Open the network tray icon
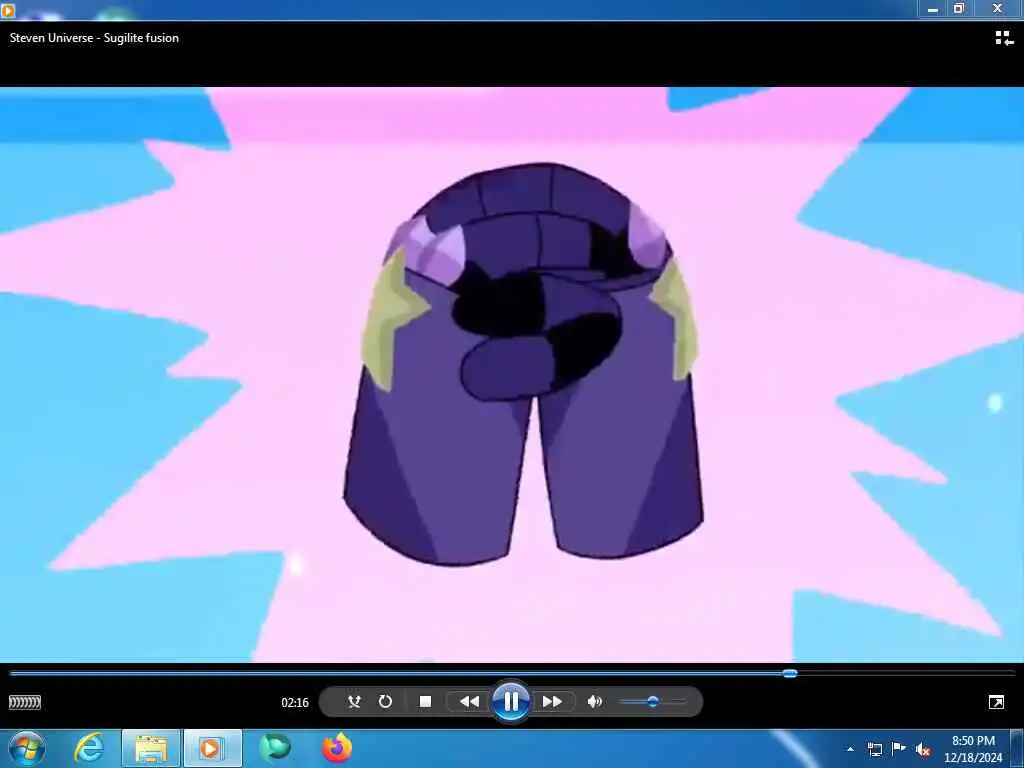 point(874,749)
